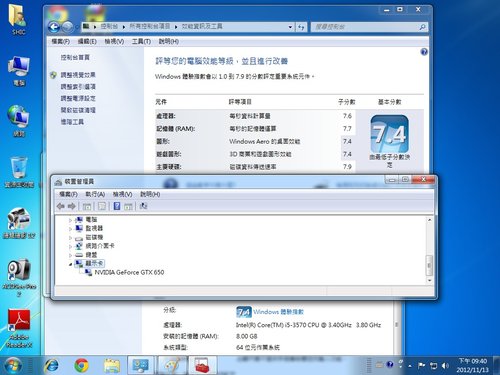Launch Internet Explorer from the taskbar
Viewport: 500px width, 375px height.
tap(51, 366)
